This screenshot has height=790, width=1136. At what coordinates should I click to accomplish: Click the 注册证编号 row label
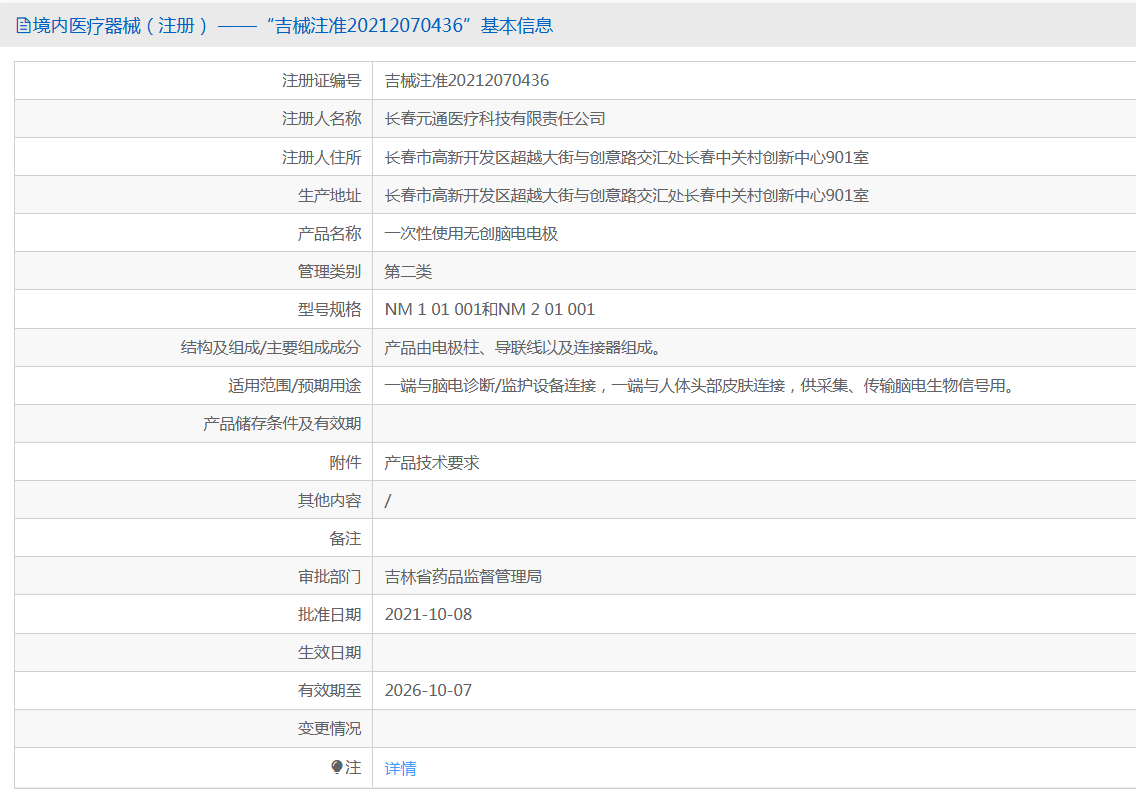pyautogui.click(x=322, y=80)
